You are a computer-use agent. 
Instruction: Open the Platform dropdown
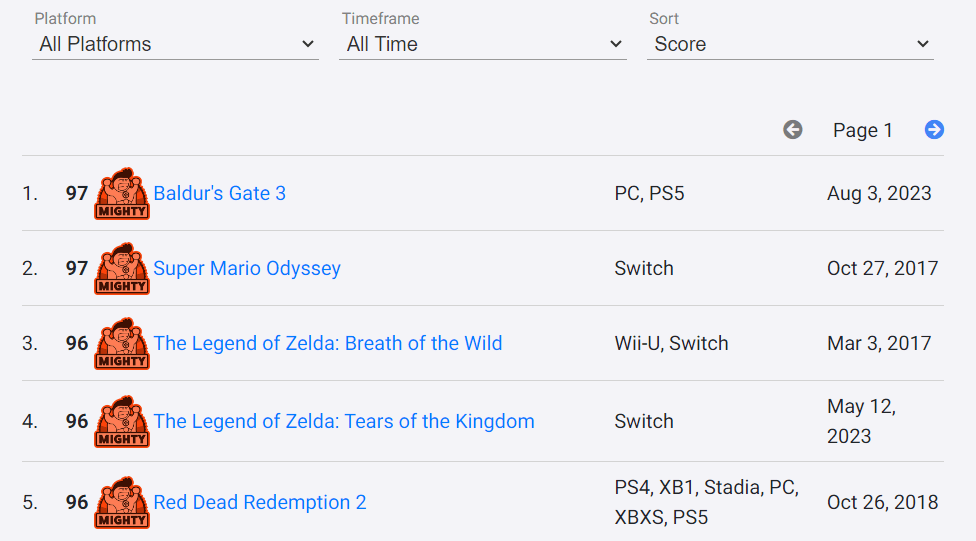175,44
